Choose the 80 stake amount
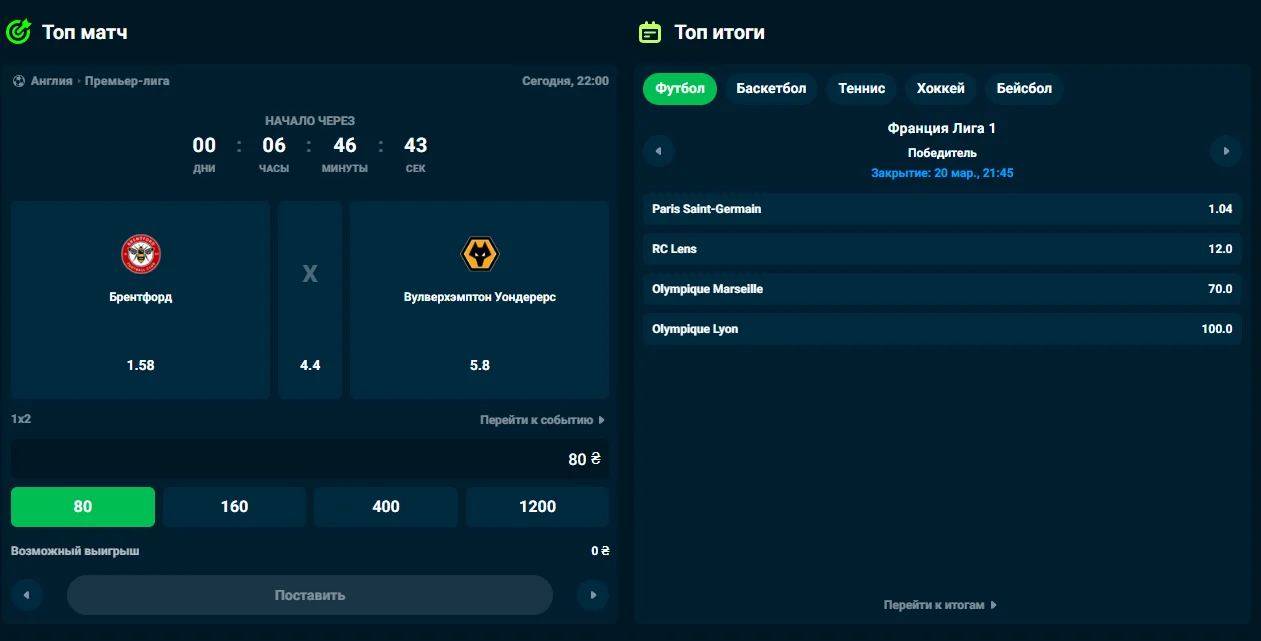1261x641 pixels. point(83,507)
